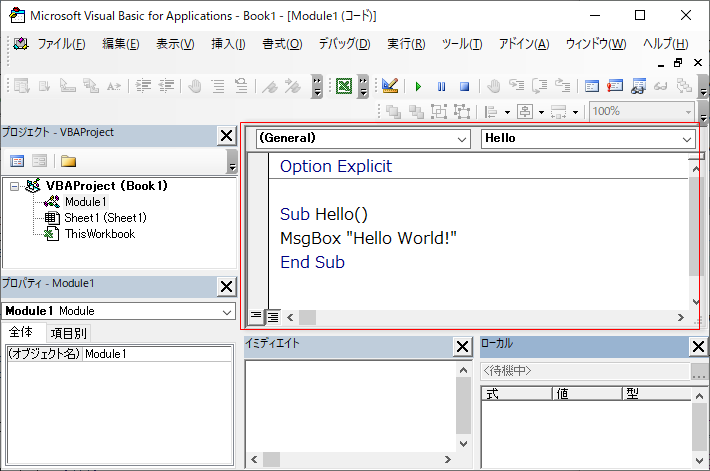Select the 項目別 properties tab
710x471 pixels.
(x=68, y=333)
